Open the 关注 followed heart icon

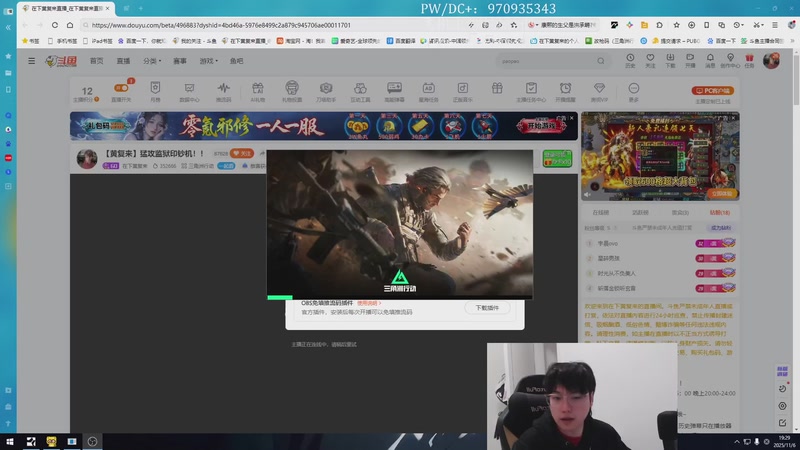[650, 60]
